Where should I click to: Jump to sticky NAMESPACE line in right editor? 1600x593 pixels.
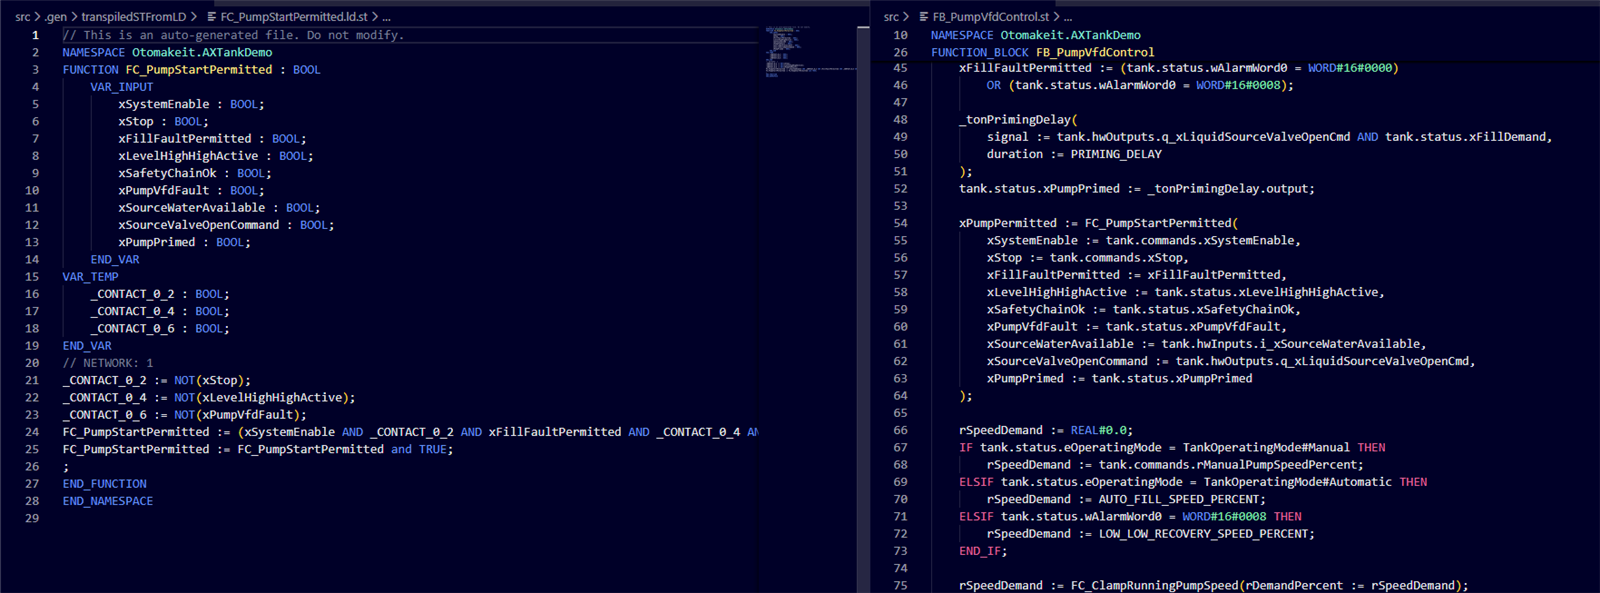point(1035,35)
